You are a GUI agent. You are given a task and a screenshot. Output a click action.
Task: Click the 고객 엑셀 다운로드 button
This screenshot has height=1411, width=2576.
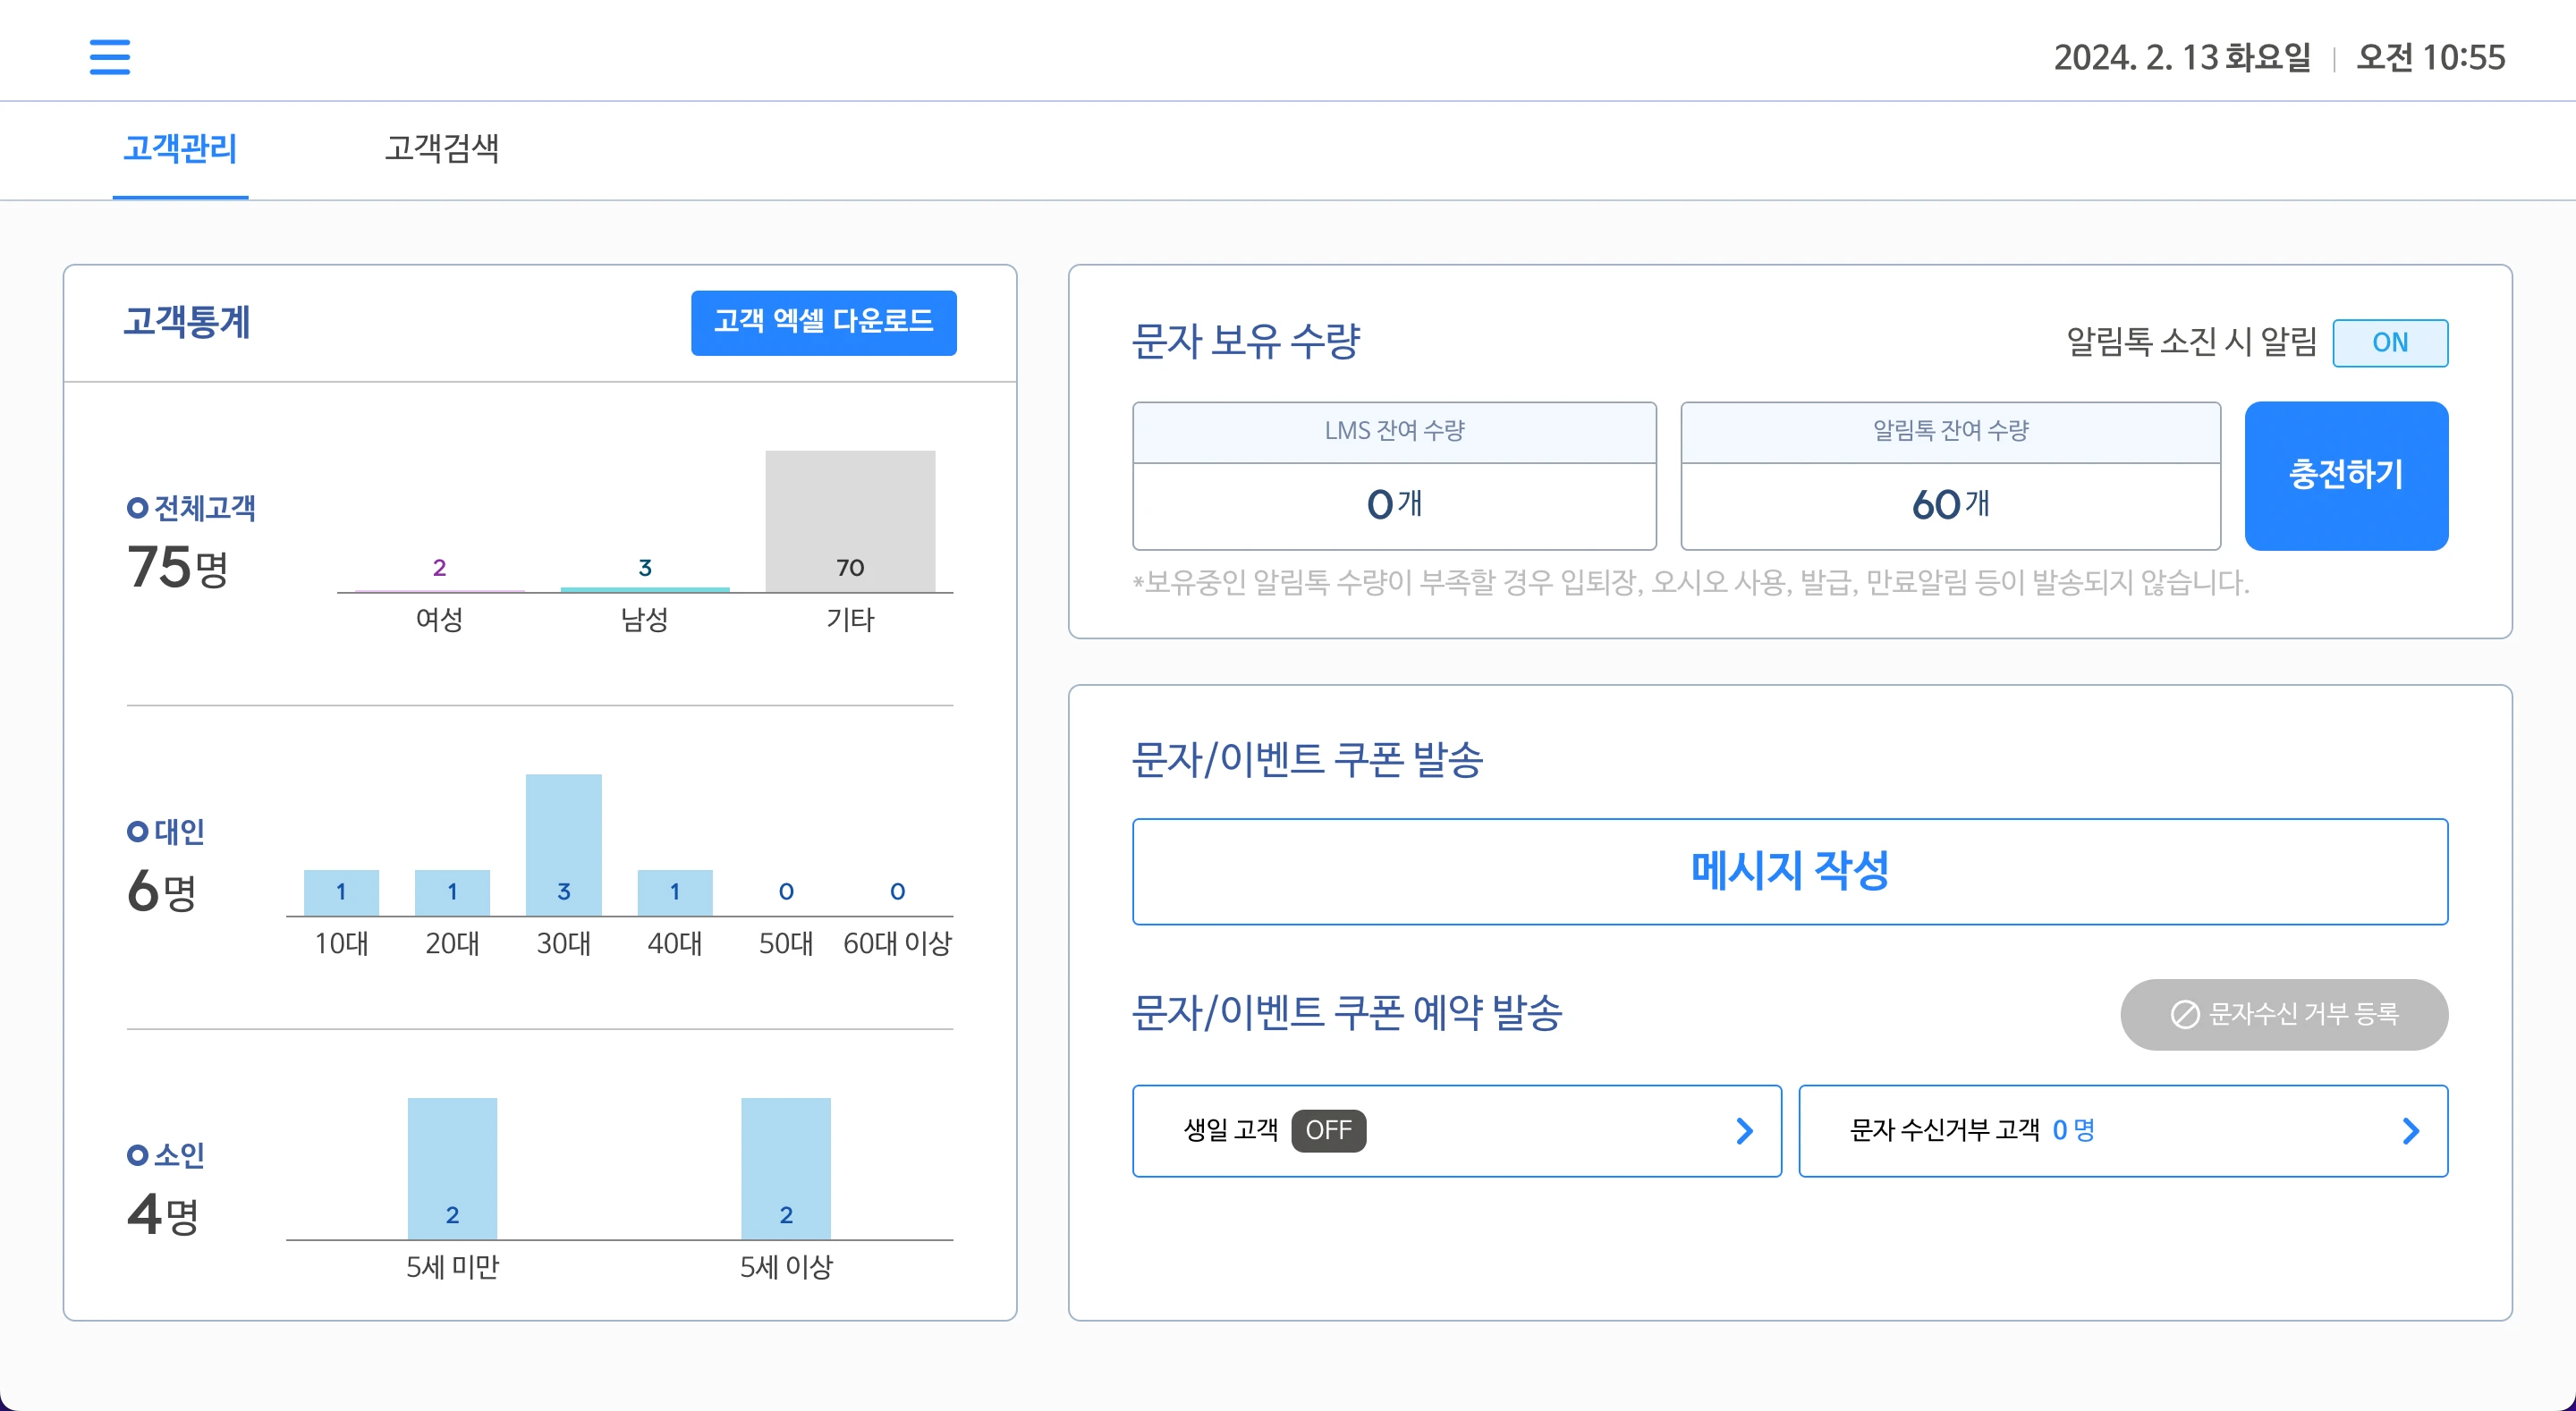coord(823,322)
